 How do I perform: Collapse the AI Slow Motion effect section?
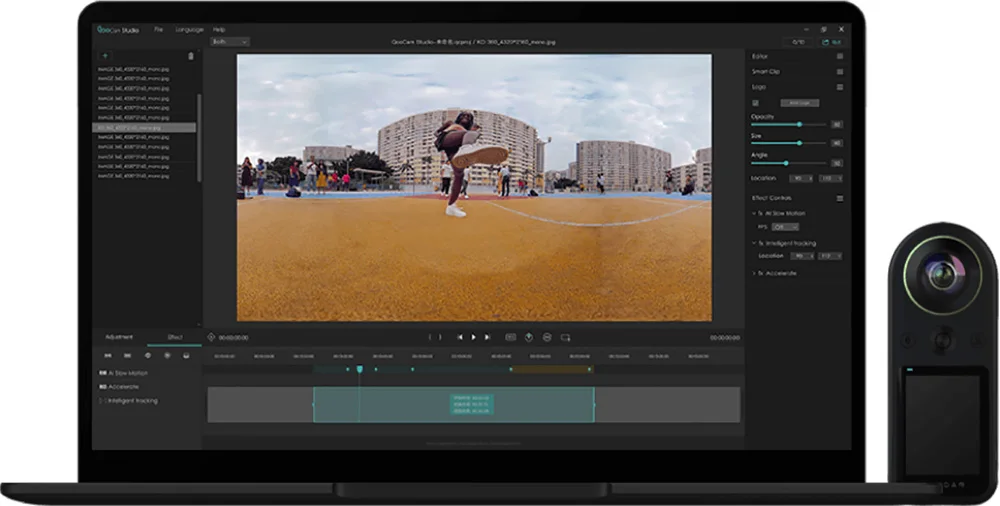tap(754, 213)
